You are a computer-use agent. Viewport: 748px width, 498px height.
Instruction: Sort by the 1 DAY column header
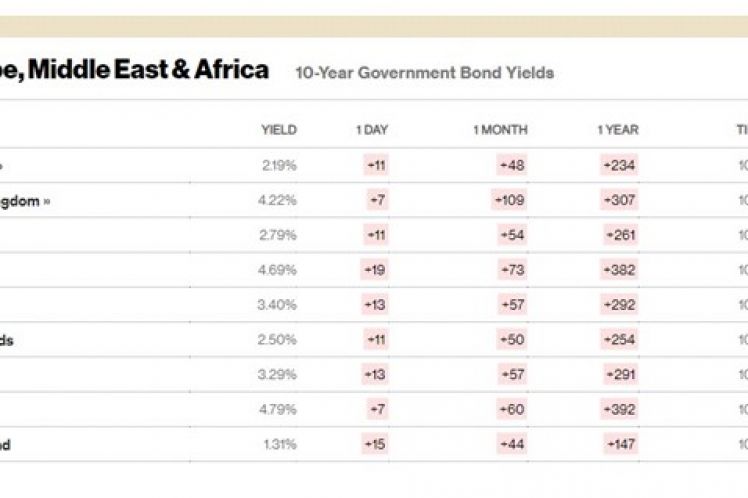371,130
